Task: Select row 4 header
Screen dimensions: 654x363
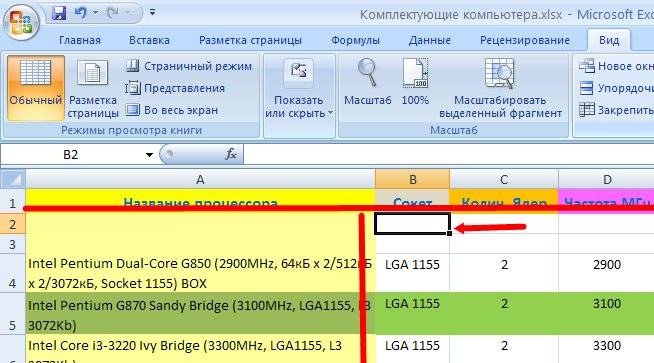Action: pos(13,273)
